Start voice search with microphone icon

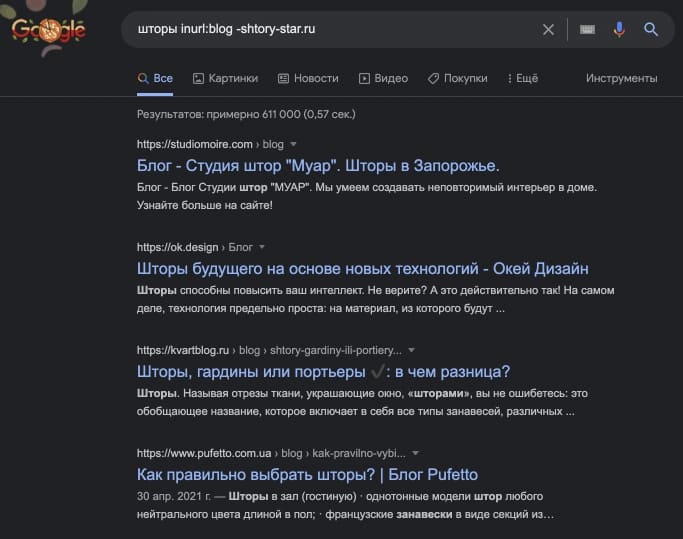(619, 30)
